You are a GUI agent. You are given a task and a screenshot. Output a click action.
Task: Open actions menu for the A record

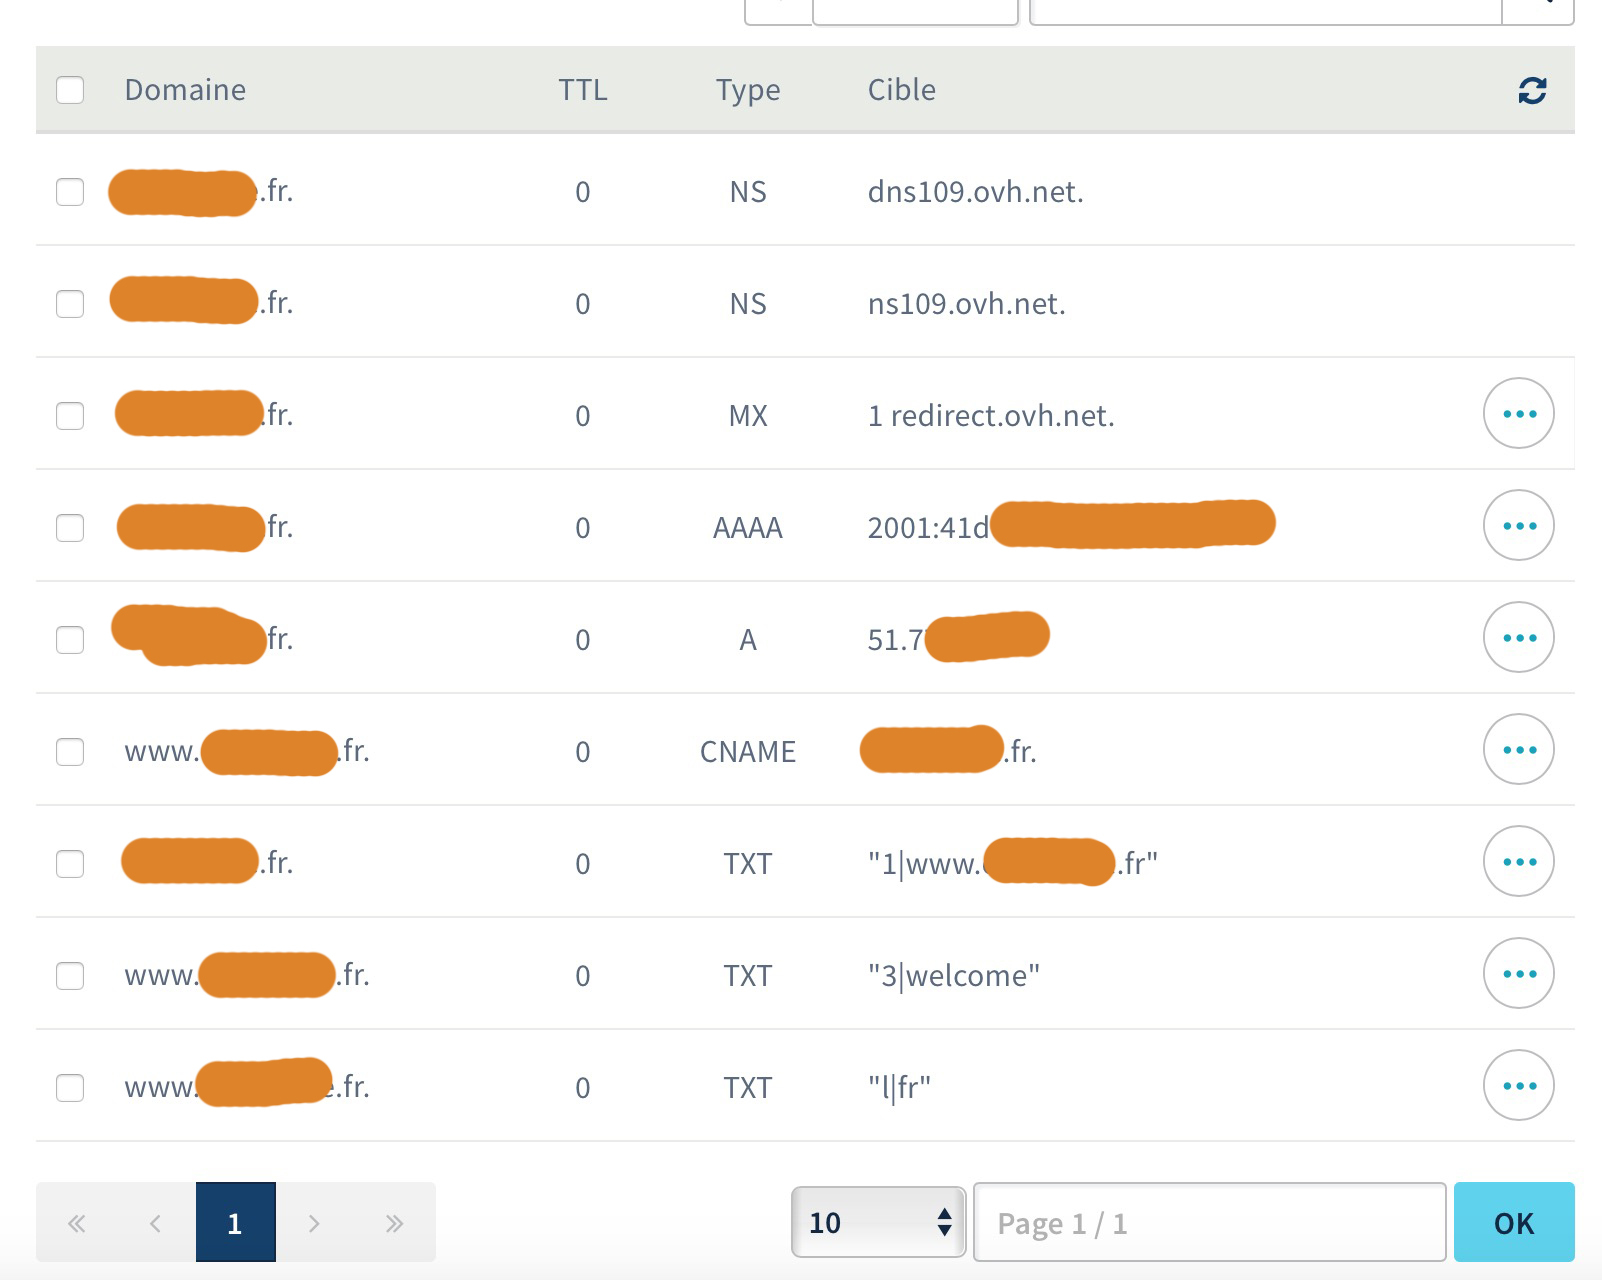click(x=1518, y=638)
